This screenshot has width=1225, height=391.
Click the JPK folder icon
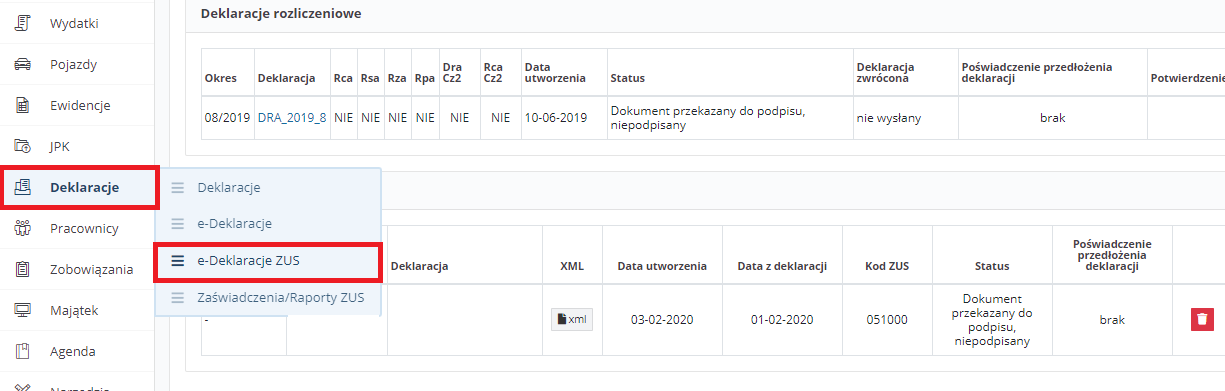[x=22, y=146]
